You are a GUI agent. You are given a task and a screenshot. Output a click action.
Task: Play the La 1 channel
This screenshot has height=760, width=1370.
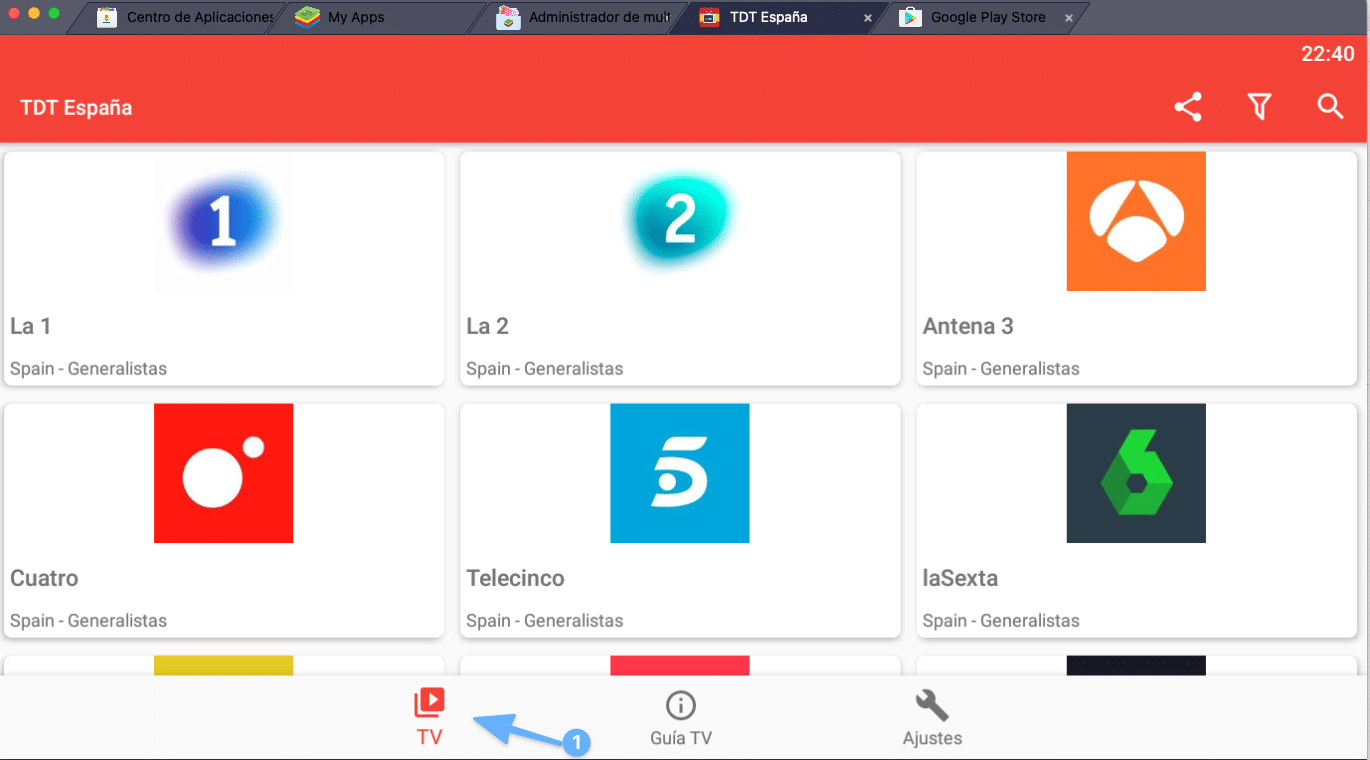click(x=223, y=268)
